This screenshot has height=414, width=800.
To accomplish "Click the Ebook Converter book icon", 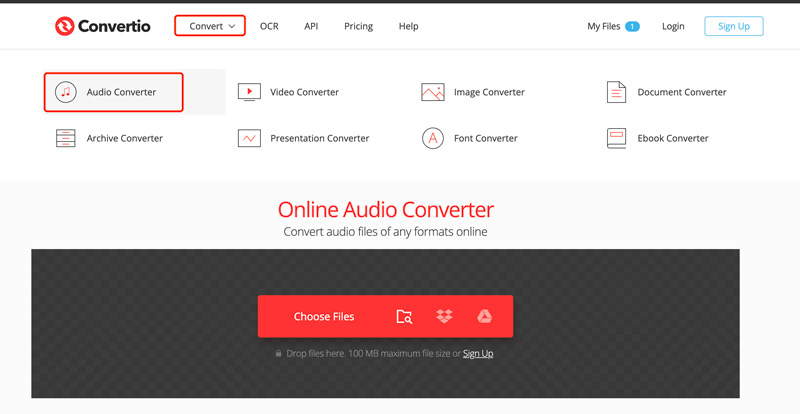I will pyautogui.click(x=616, y=139).
